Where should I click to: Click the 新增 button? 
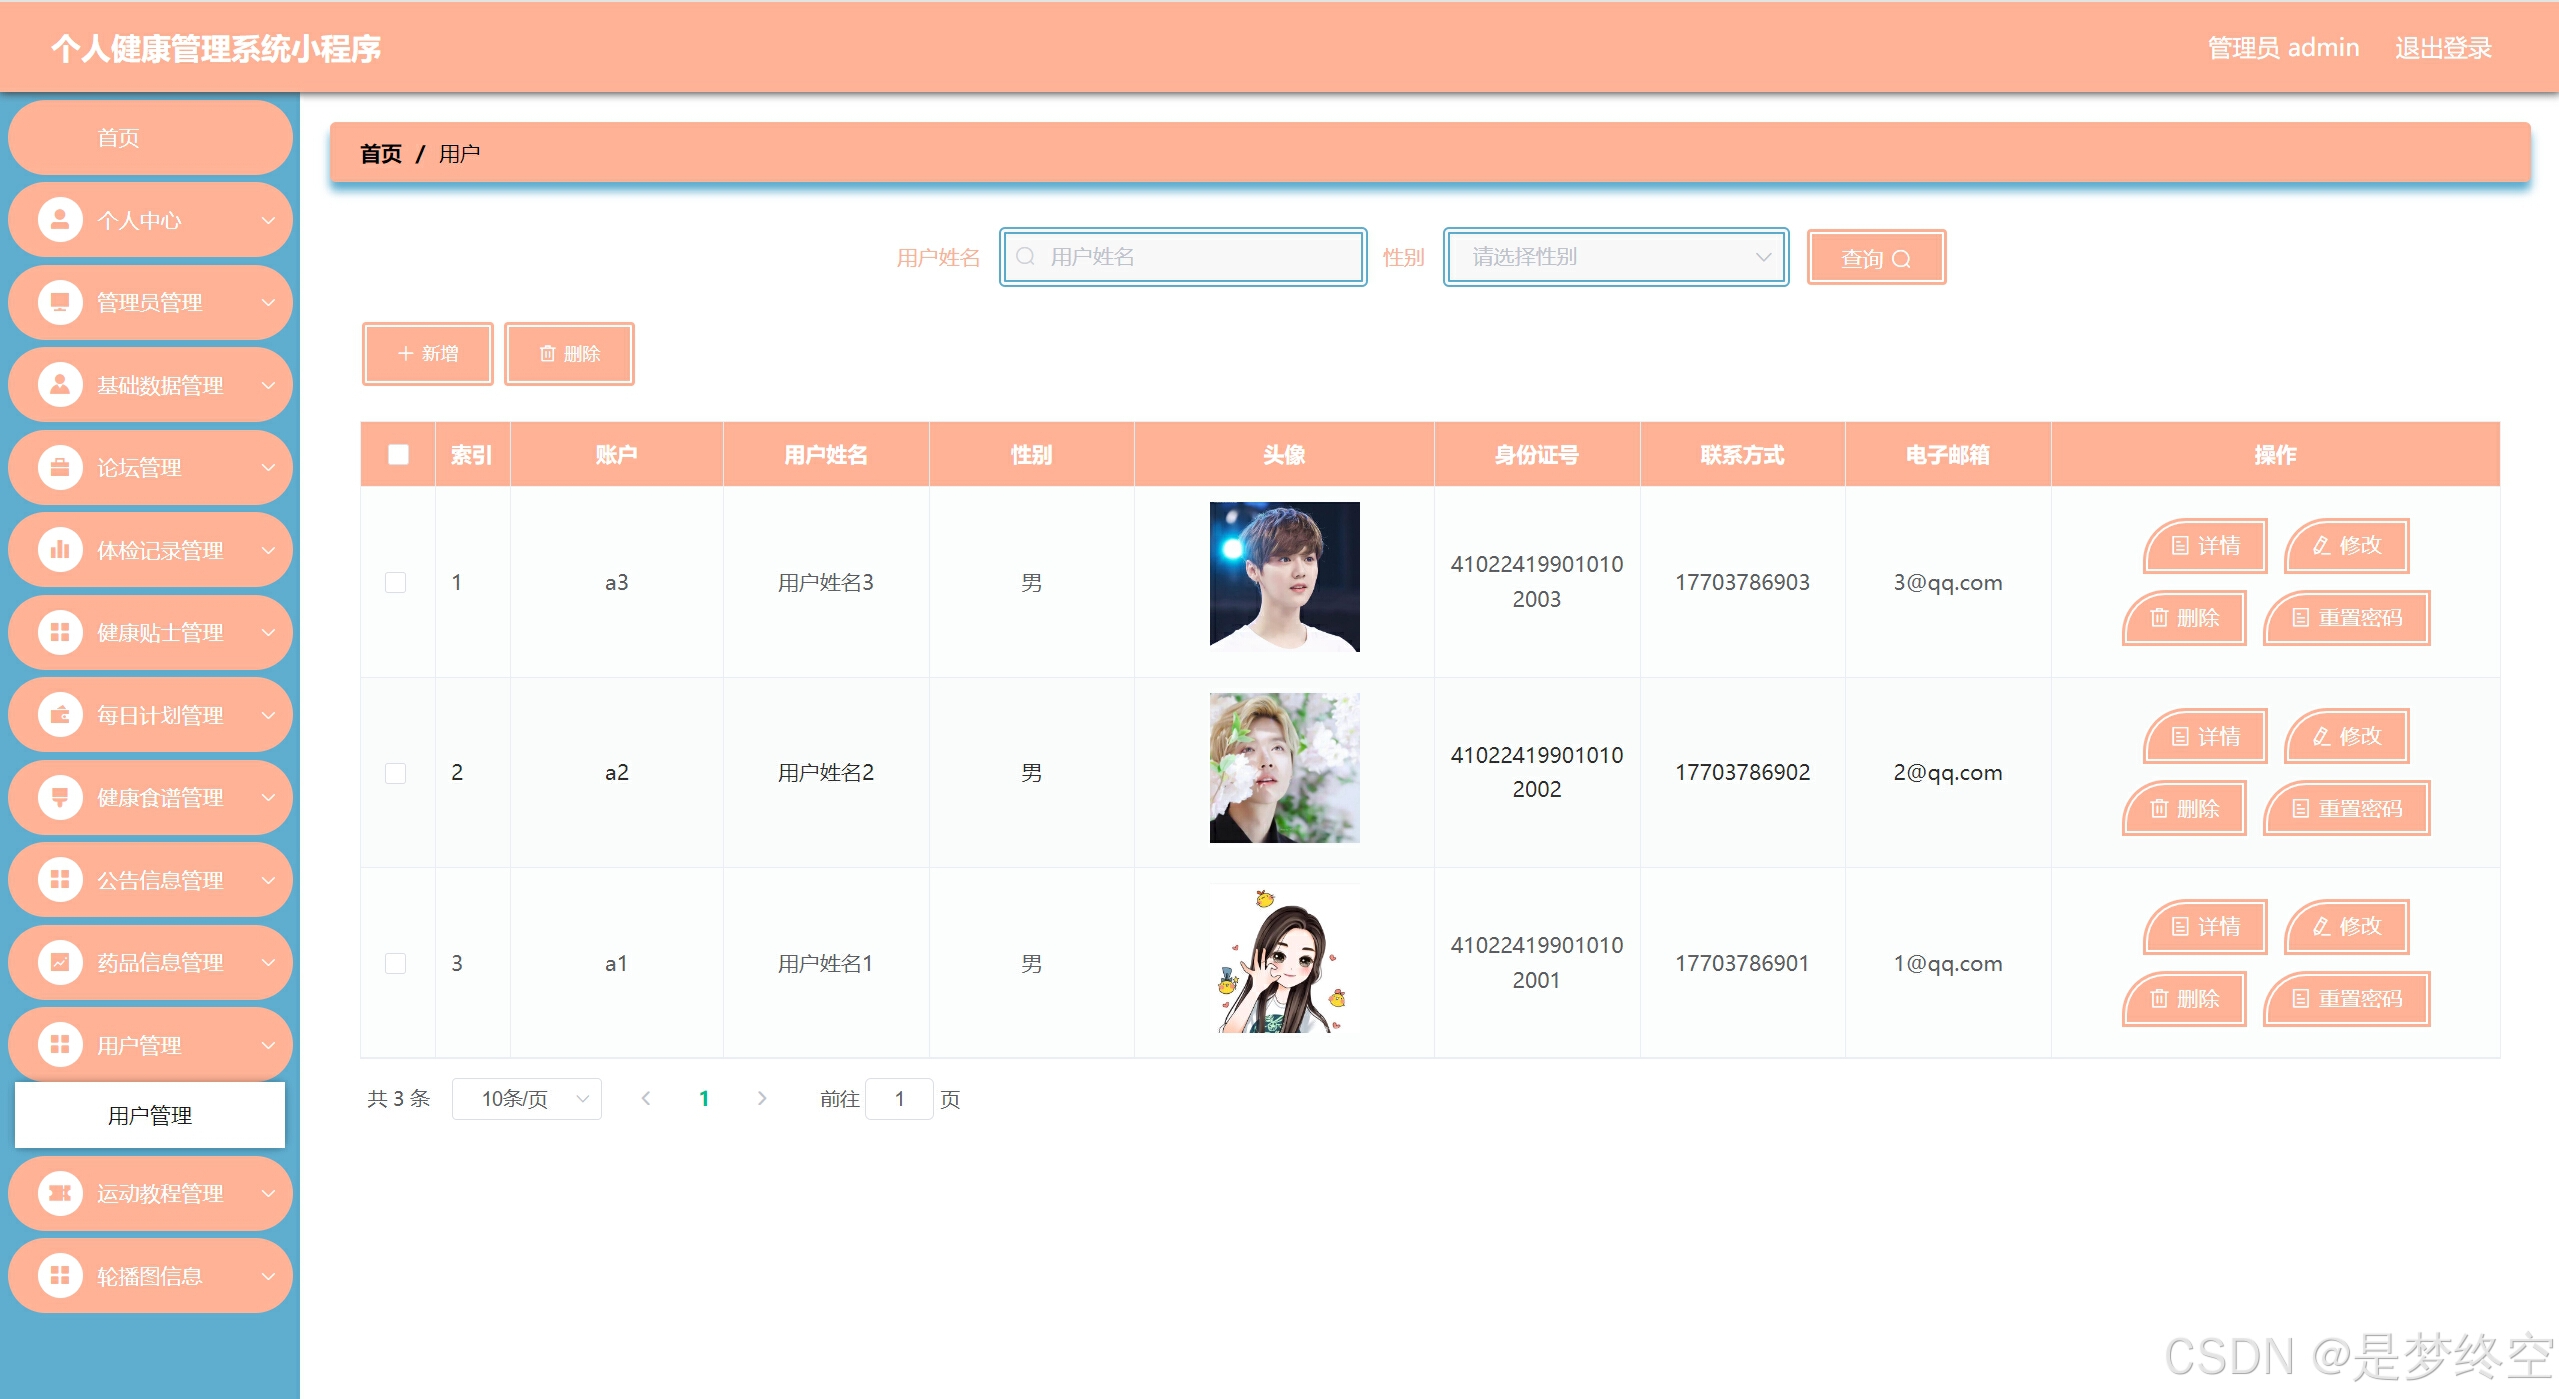(x=428, y=354)
